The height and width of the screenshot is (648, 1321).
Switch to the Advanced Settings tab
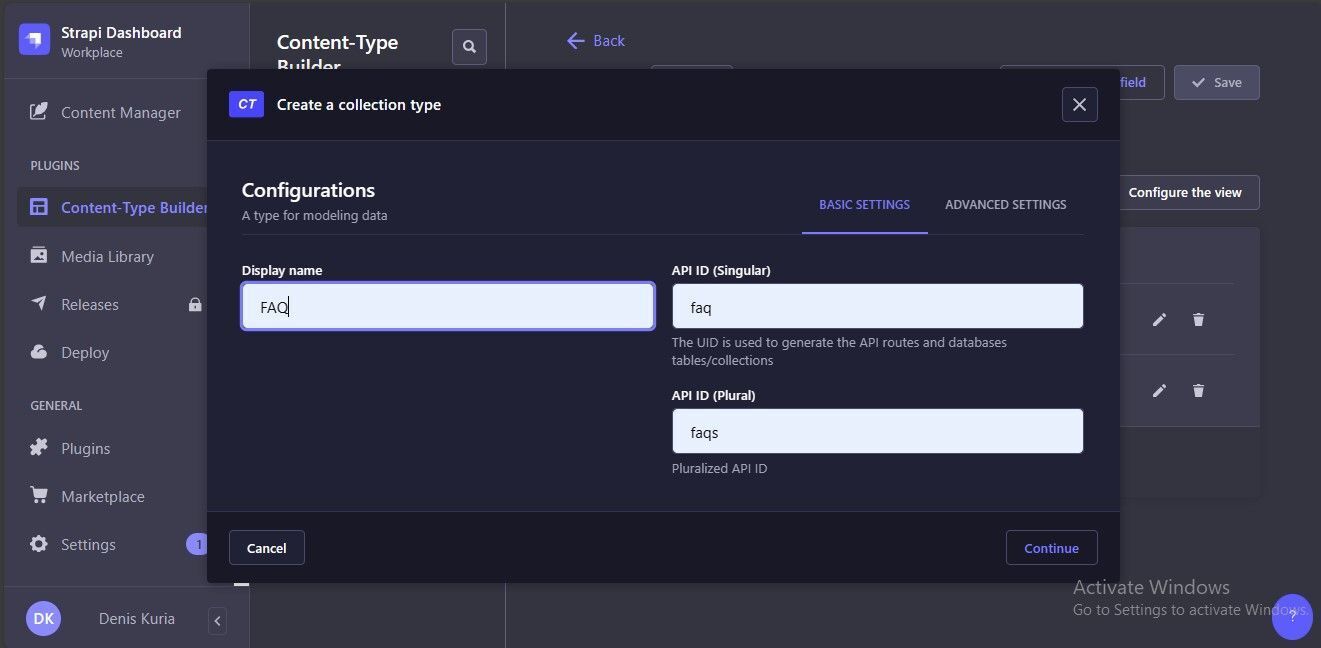coord(1005,205)
